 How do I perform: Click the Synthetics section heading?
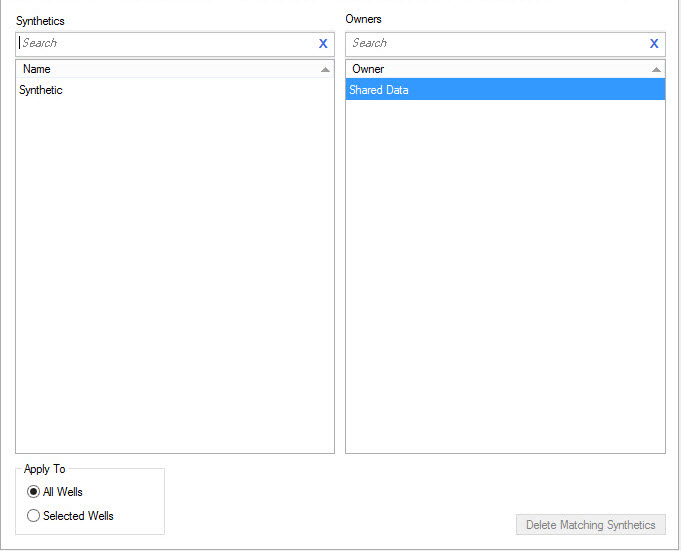(40, 21)
